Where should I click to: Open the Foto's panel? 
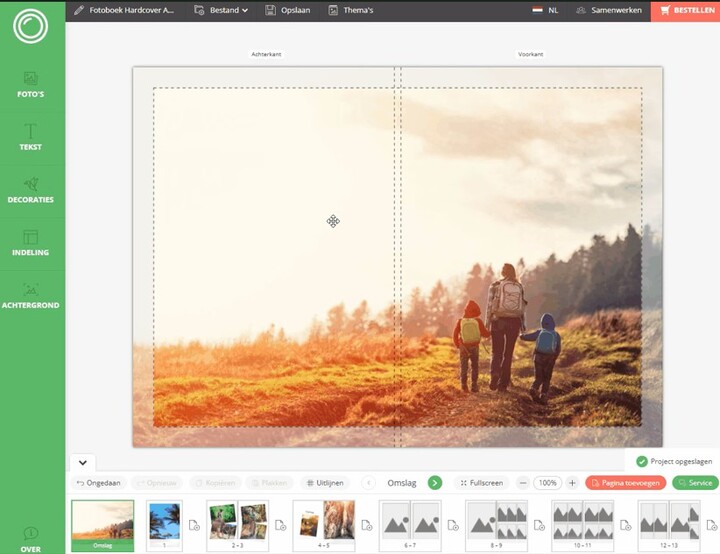(x=30, y=85)
